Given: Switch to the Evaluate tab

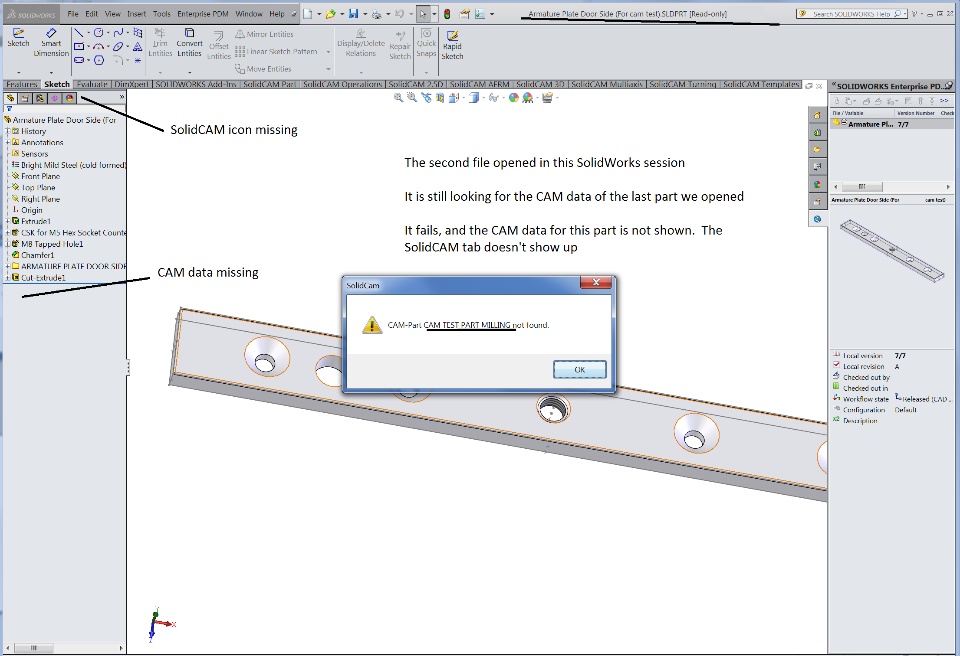Looking at the screenshot, I should pos(92,85).
